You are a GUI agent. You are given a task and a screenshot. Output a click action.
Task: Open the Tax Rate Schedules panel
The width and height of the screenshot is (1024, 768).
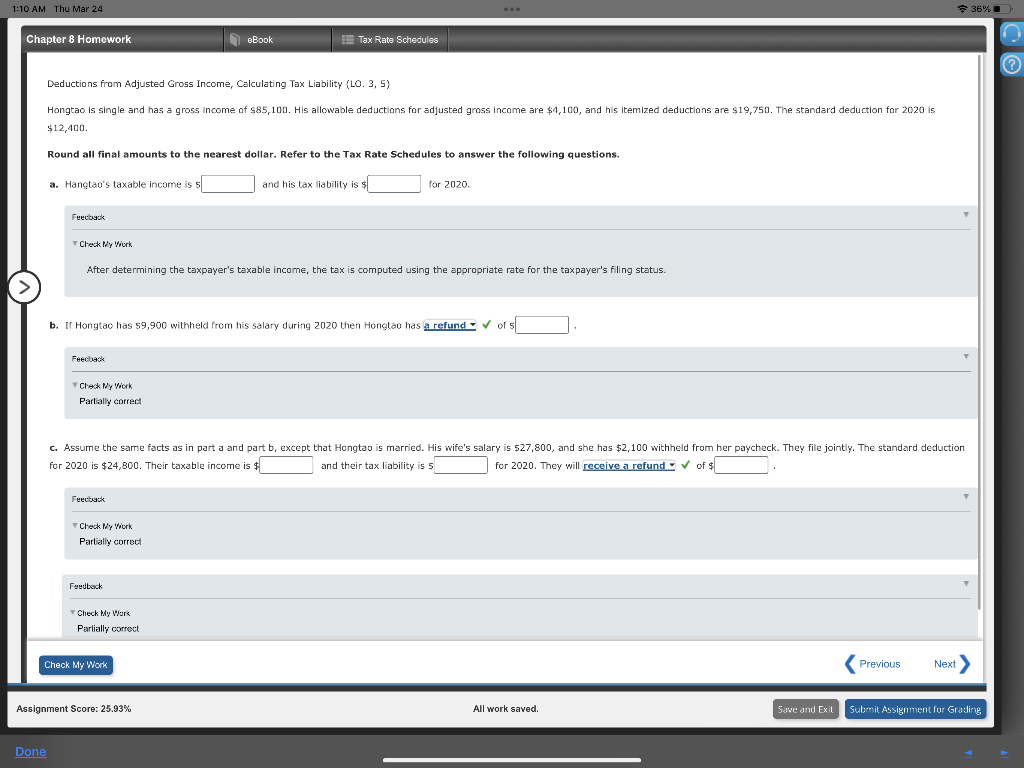click(388, 40)
